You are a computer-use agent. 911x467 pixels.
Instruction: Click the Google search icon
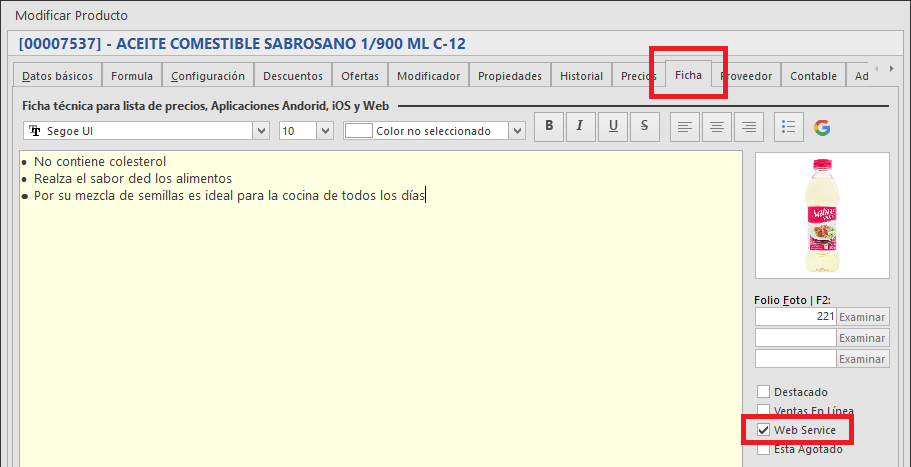point(822,127)
